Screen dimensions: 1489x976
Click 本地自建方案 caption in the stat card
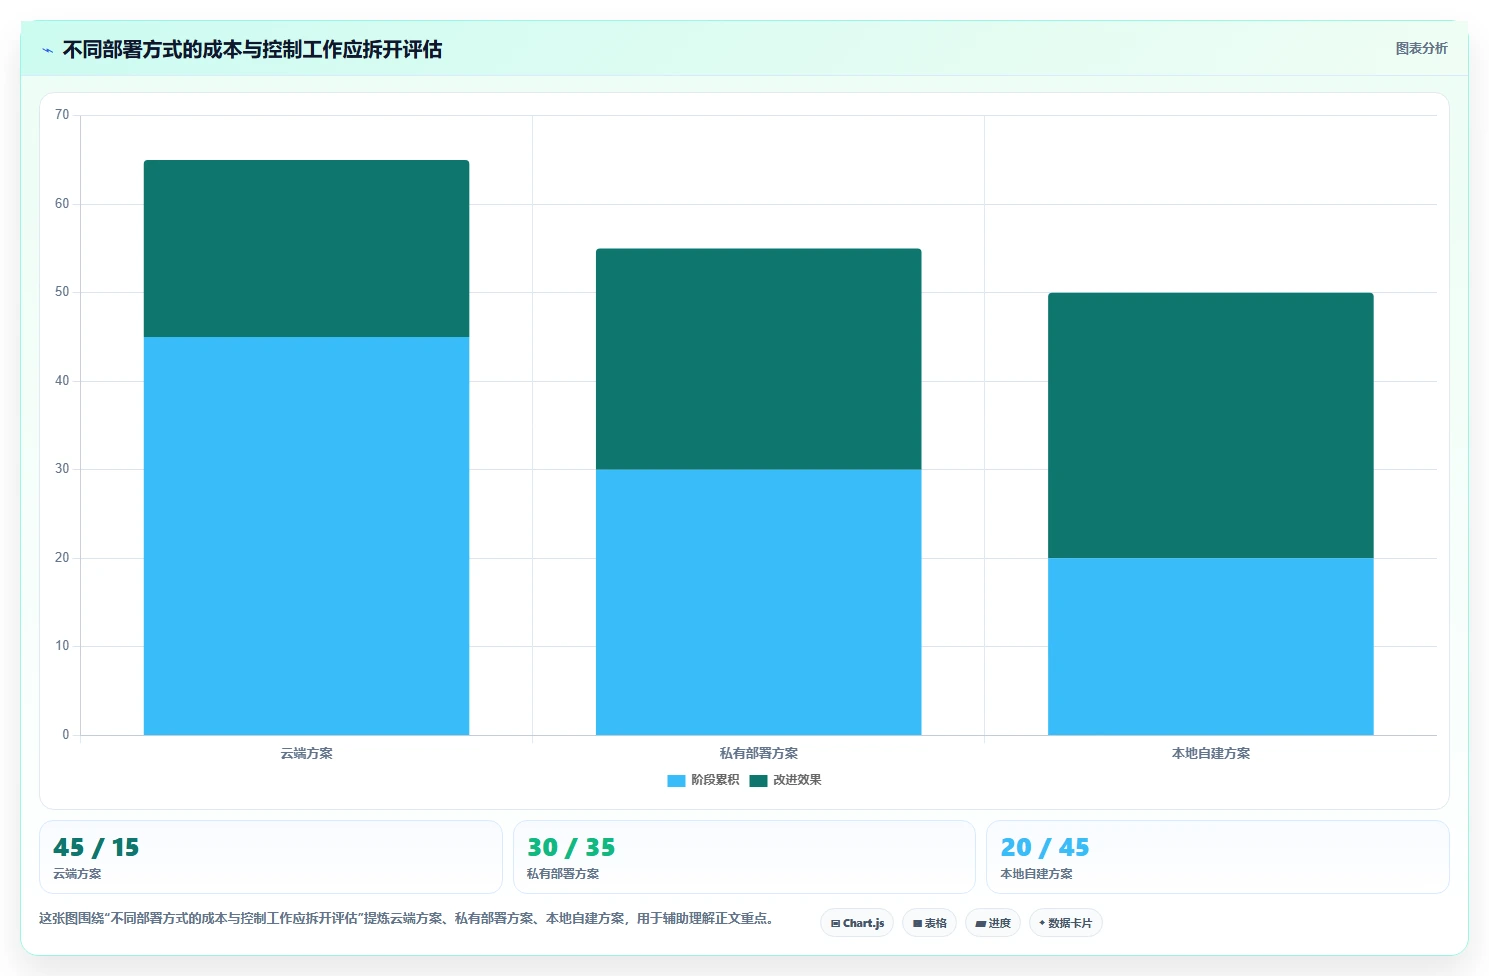pos(1036,874)
